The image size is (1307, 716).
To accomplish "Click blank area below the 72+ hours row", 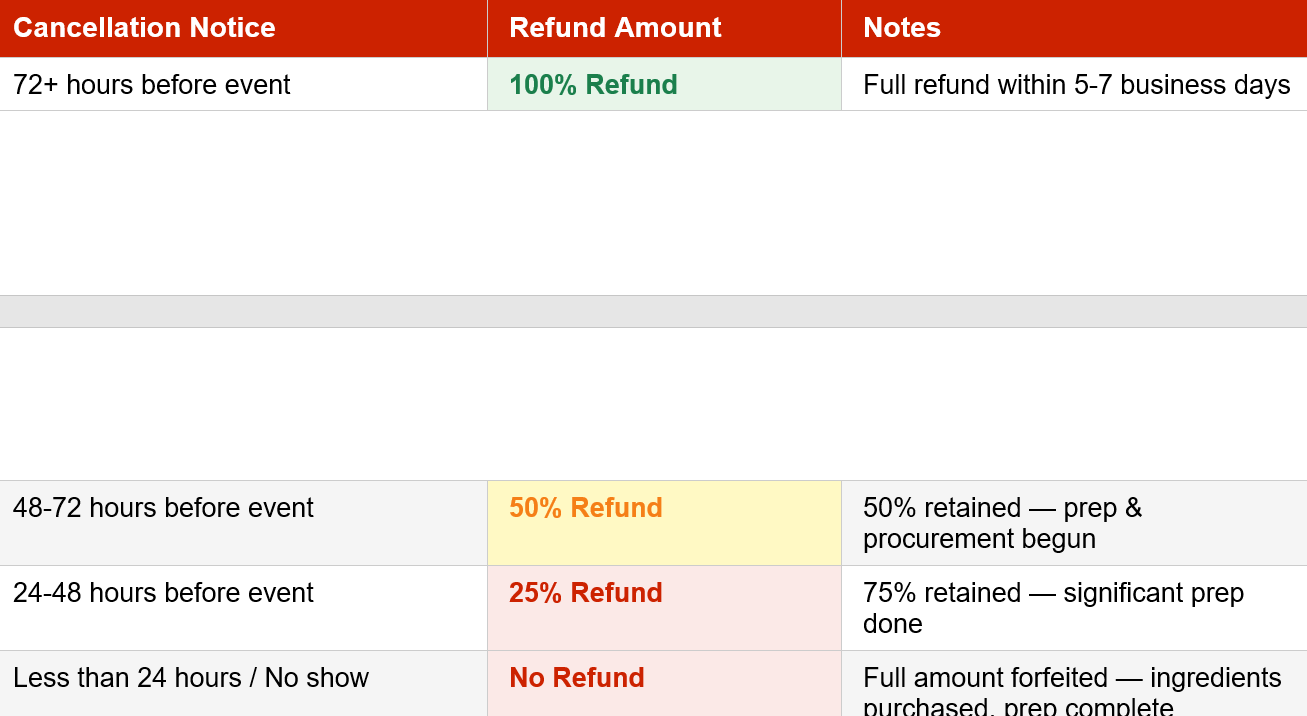I will pyautogui.click(x=653, y=203).
